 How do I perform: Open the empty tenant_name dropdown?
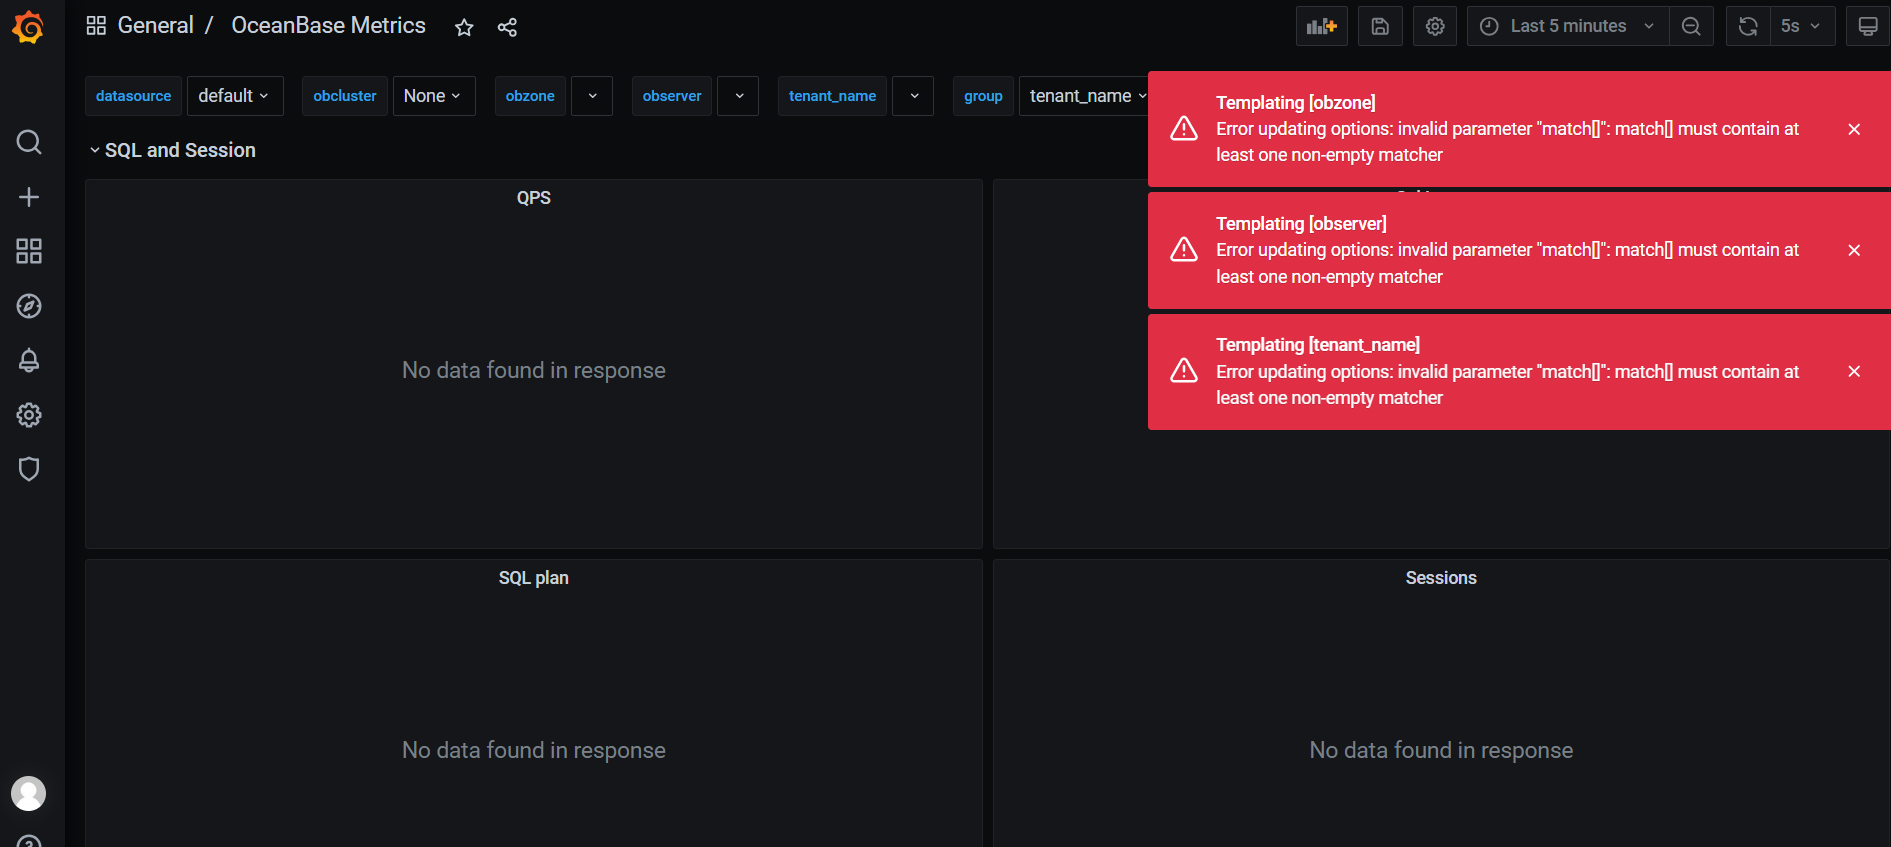click(x=913, y=96)
